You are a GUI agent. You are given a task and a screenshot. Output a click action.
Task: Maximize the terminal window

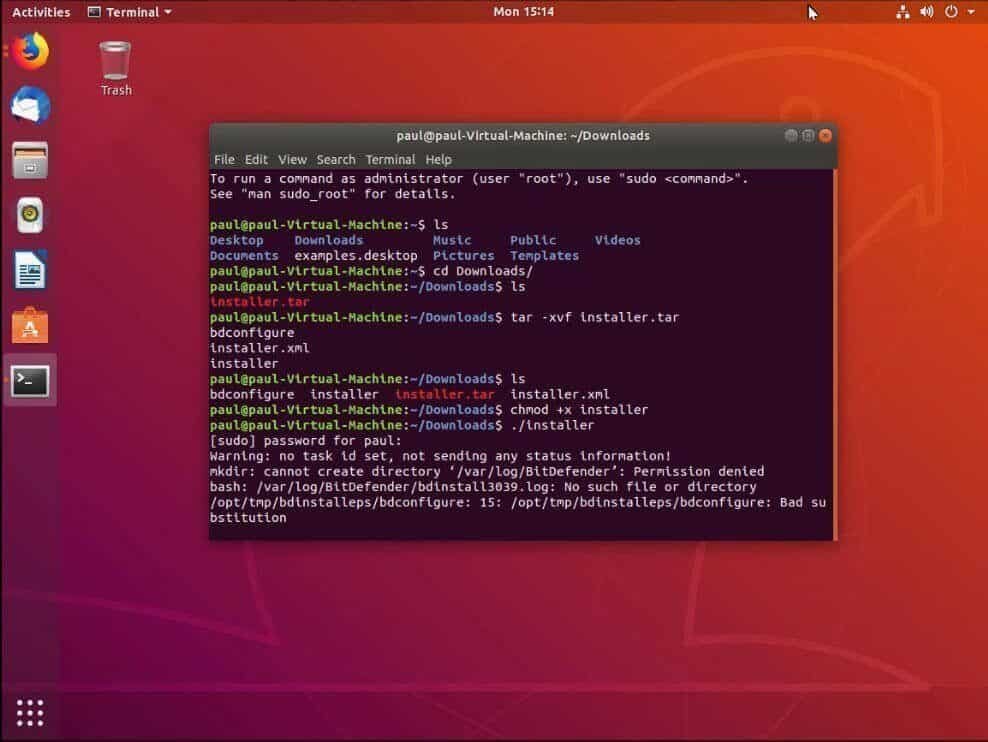(x=808, y=135)
